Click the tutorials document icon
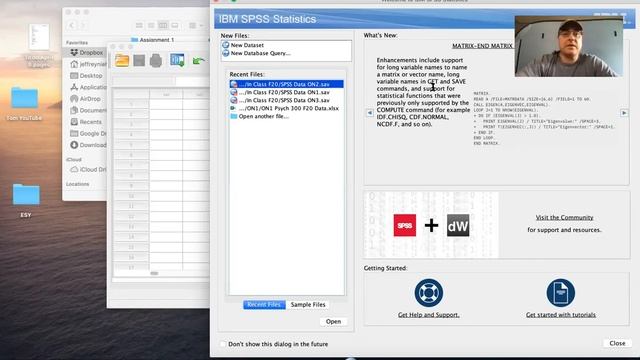 coord(560,293)
